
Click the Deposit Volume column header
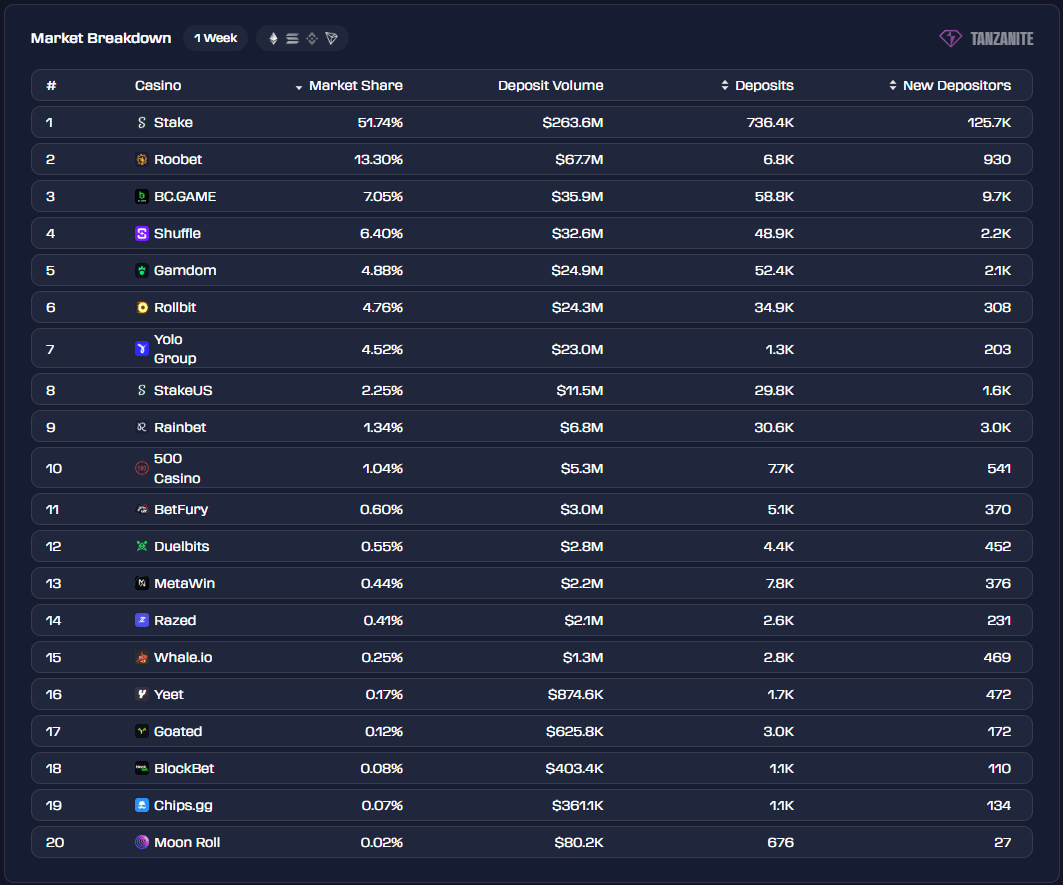(550, 85)
